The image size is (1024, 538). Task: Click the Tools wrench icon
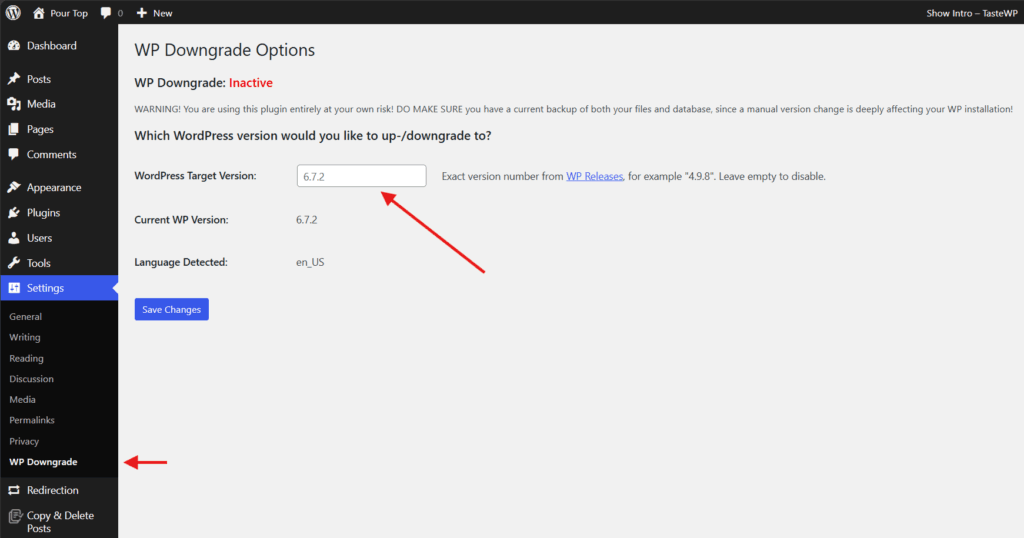pyautogui.click(x=14, y=263)
